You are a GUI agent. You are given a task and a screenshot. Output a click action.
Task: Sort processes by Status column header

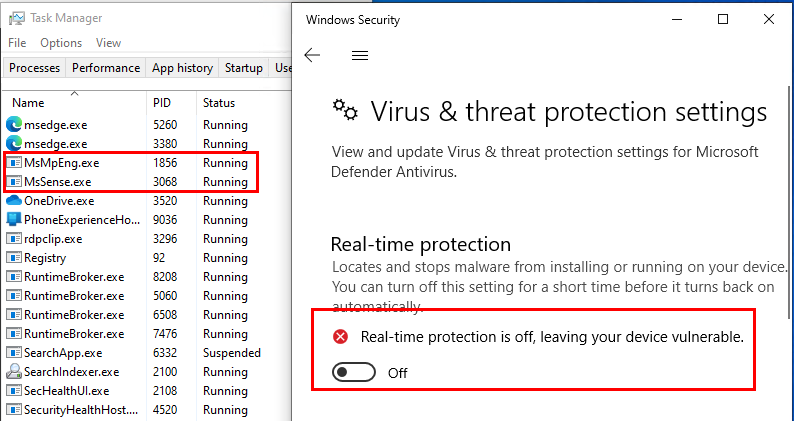219,103
